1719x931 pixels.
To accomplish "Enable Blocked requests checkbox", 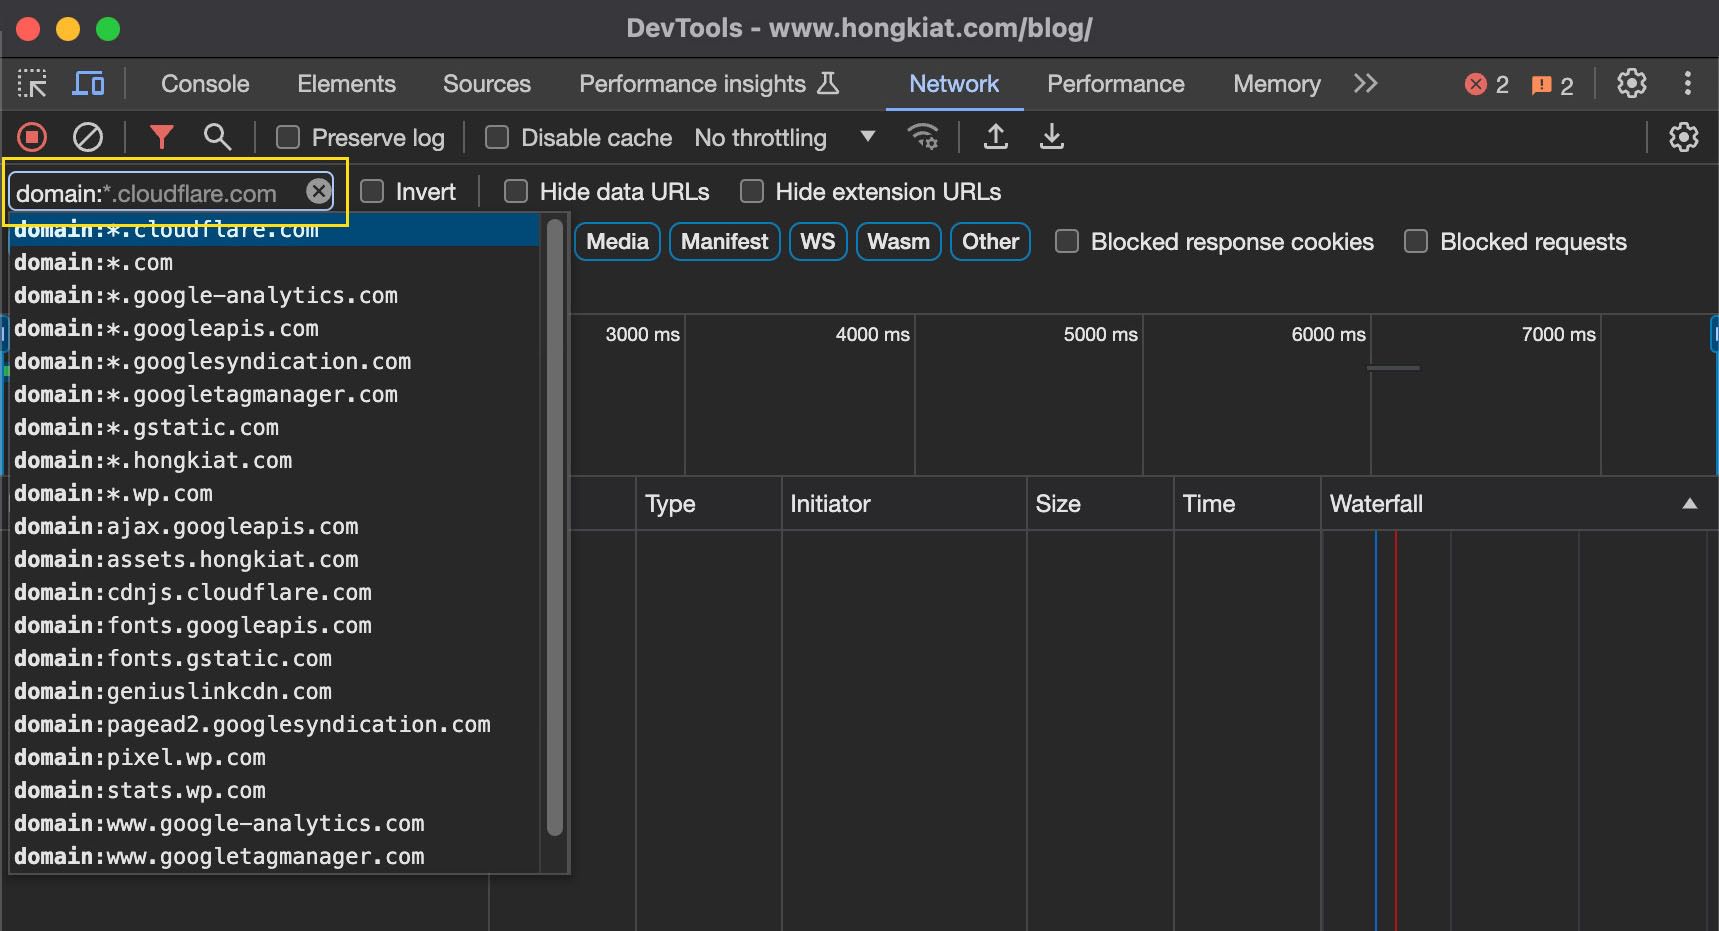I will pos(1416,241).
